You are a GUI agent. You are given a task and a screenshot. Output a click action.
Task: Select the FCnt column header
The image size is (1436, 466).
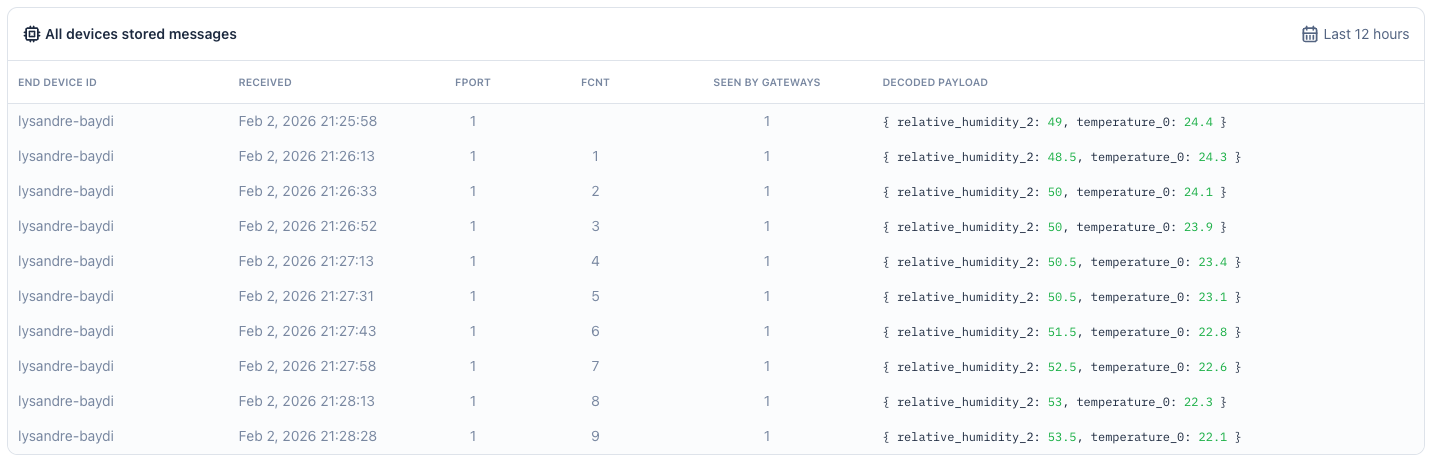click(x=595, y=82)
